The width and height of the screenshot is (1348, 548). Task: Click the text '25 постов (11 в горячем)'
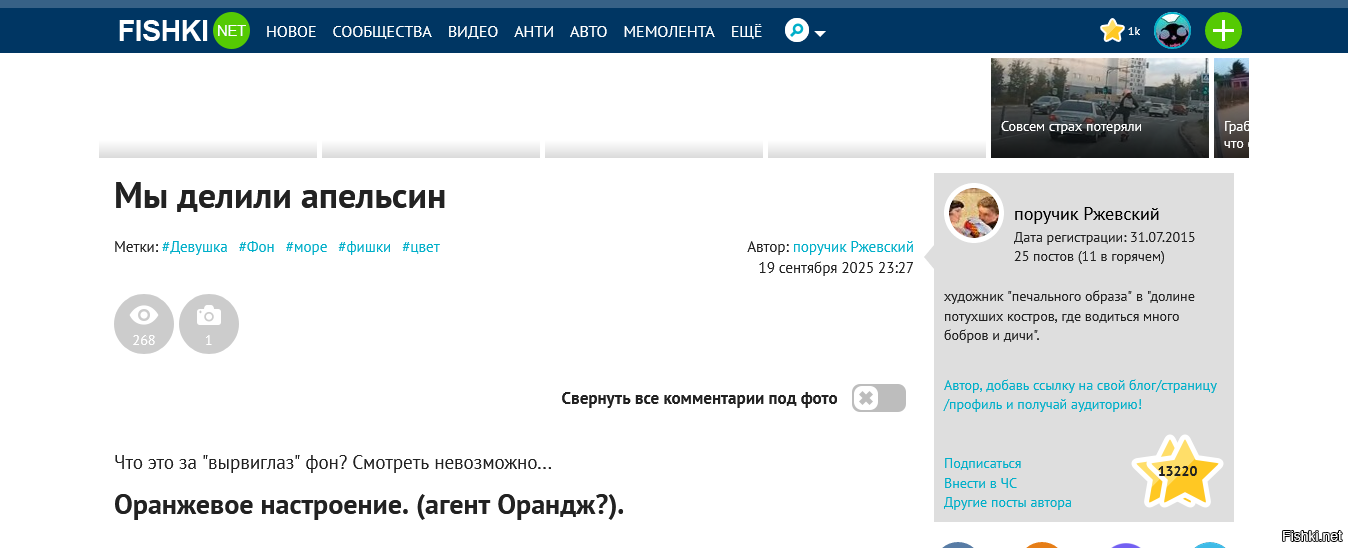click(1089, 257)
